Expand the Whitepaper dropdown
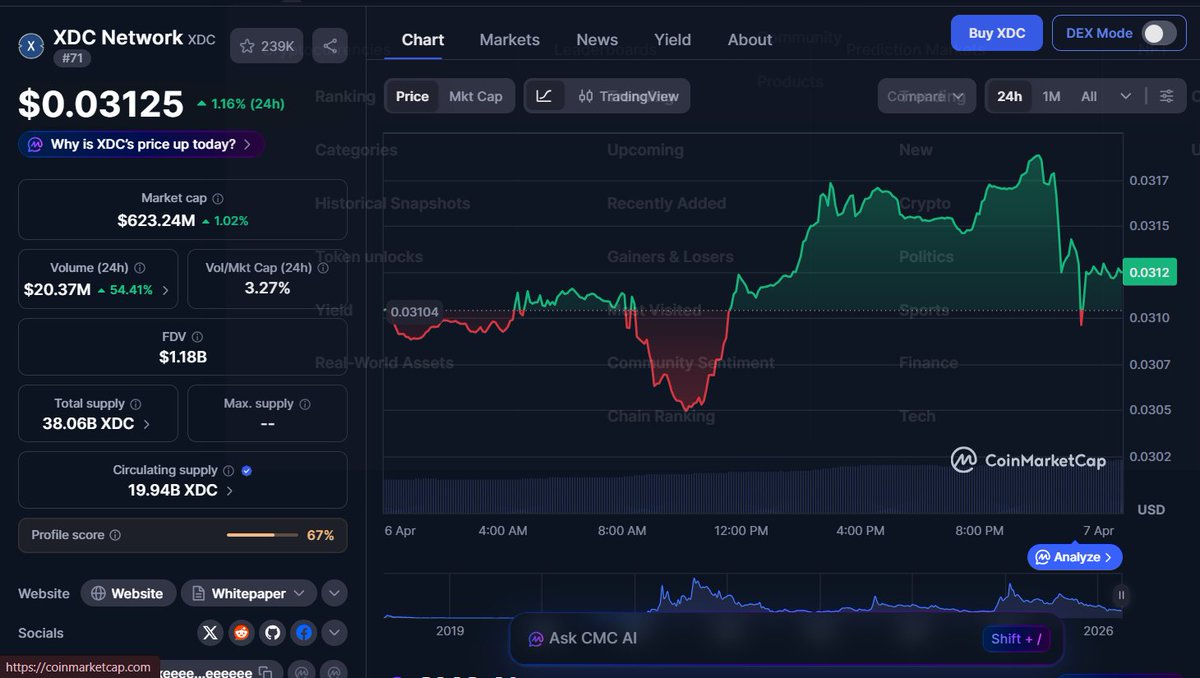Viewport: 1200px width, 678px height. 249,593
